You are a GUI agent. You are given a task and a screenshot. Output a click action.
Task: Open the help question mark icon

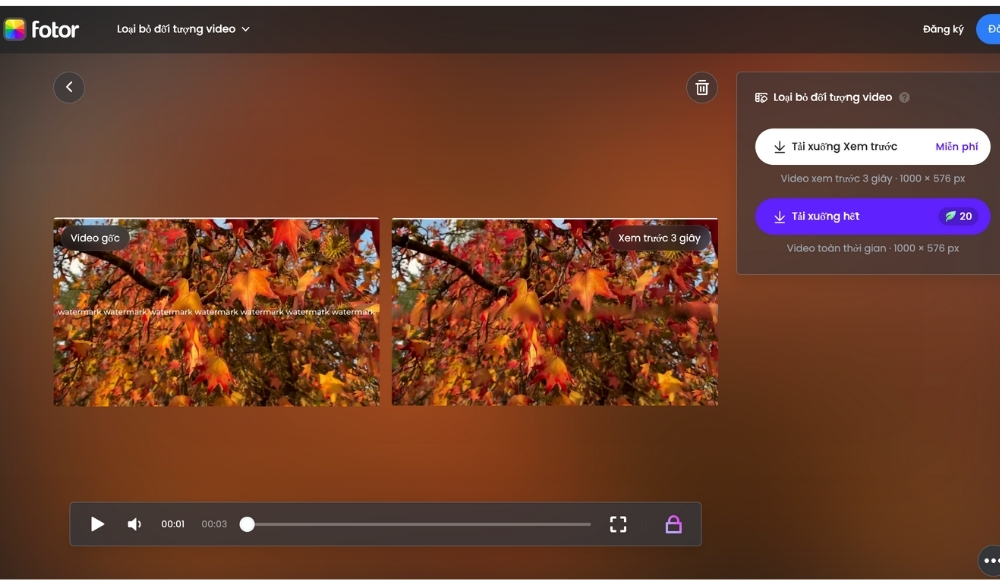coord(904,98)
